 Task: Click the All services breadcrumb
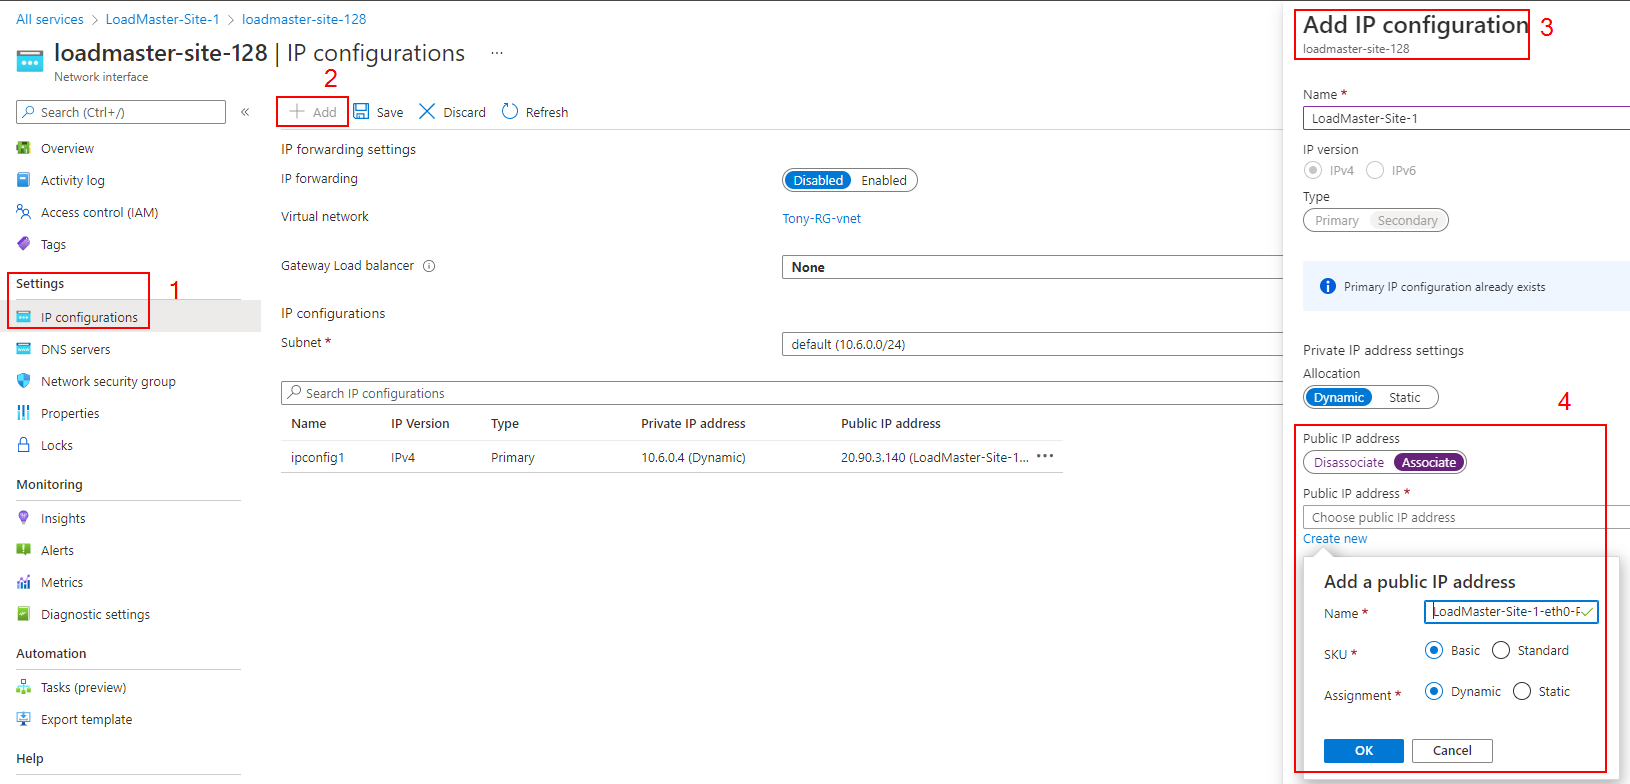click(x=50, y=19)
